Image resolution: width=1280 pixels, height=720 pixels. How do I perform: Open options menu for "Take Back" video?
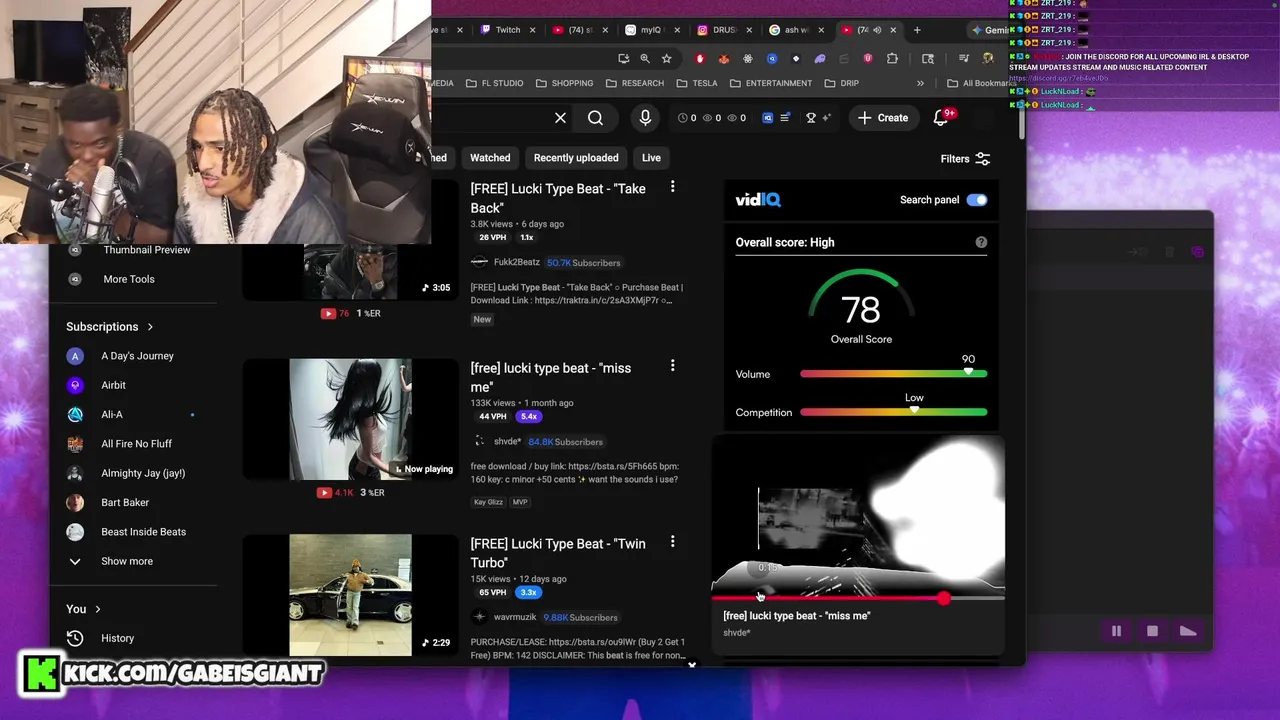672,187
